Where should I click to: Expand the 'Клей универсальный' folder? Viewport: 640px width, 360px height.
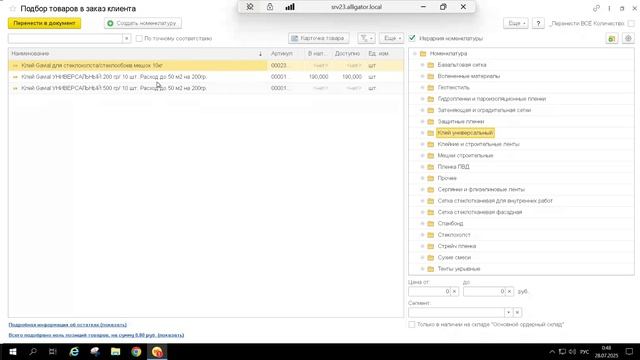[422, 133]
